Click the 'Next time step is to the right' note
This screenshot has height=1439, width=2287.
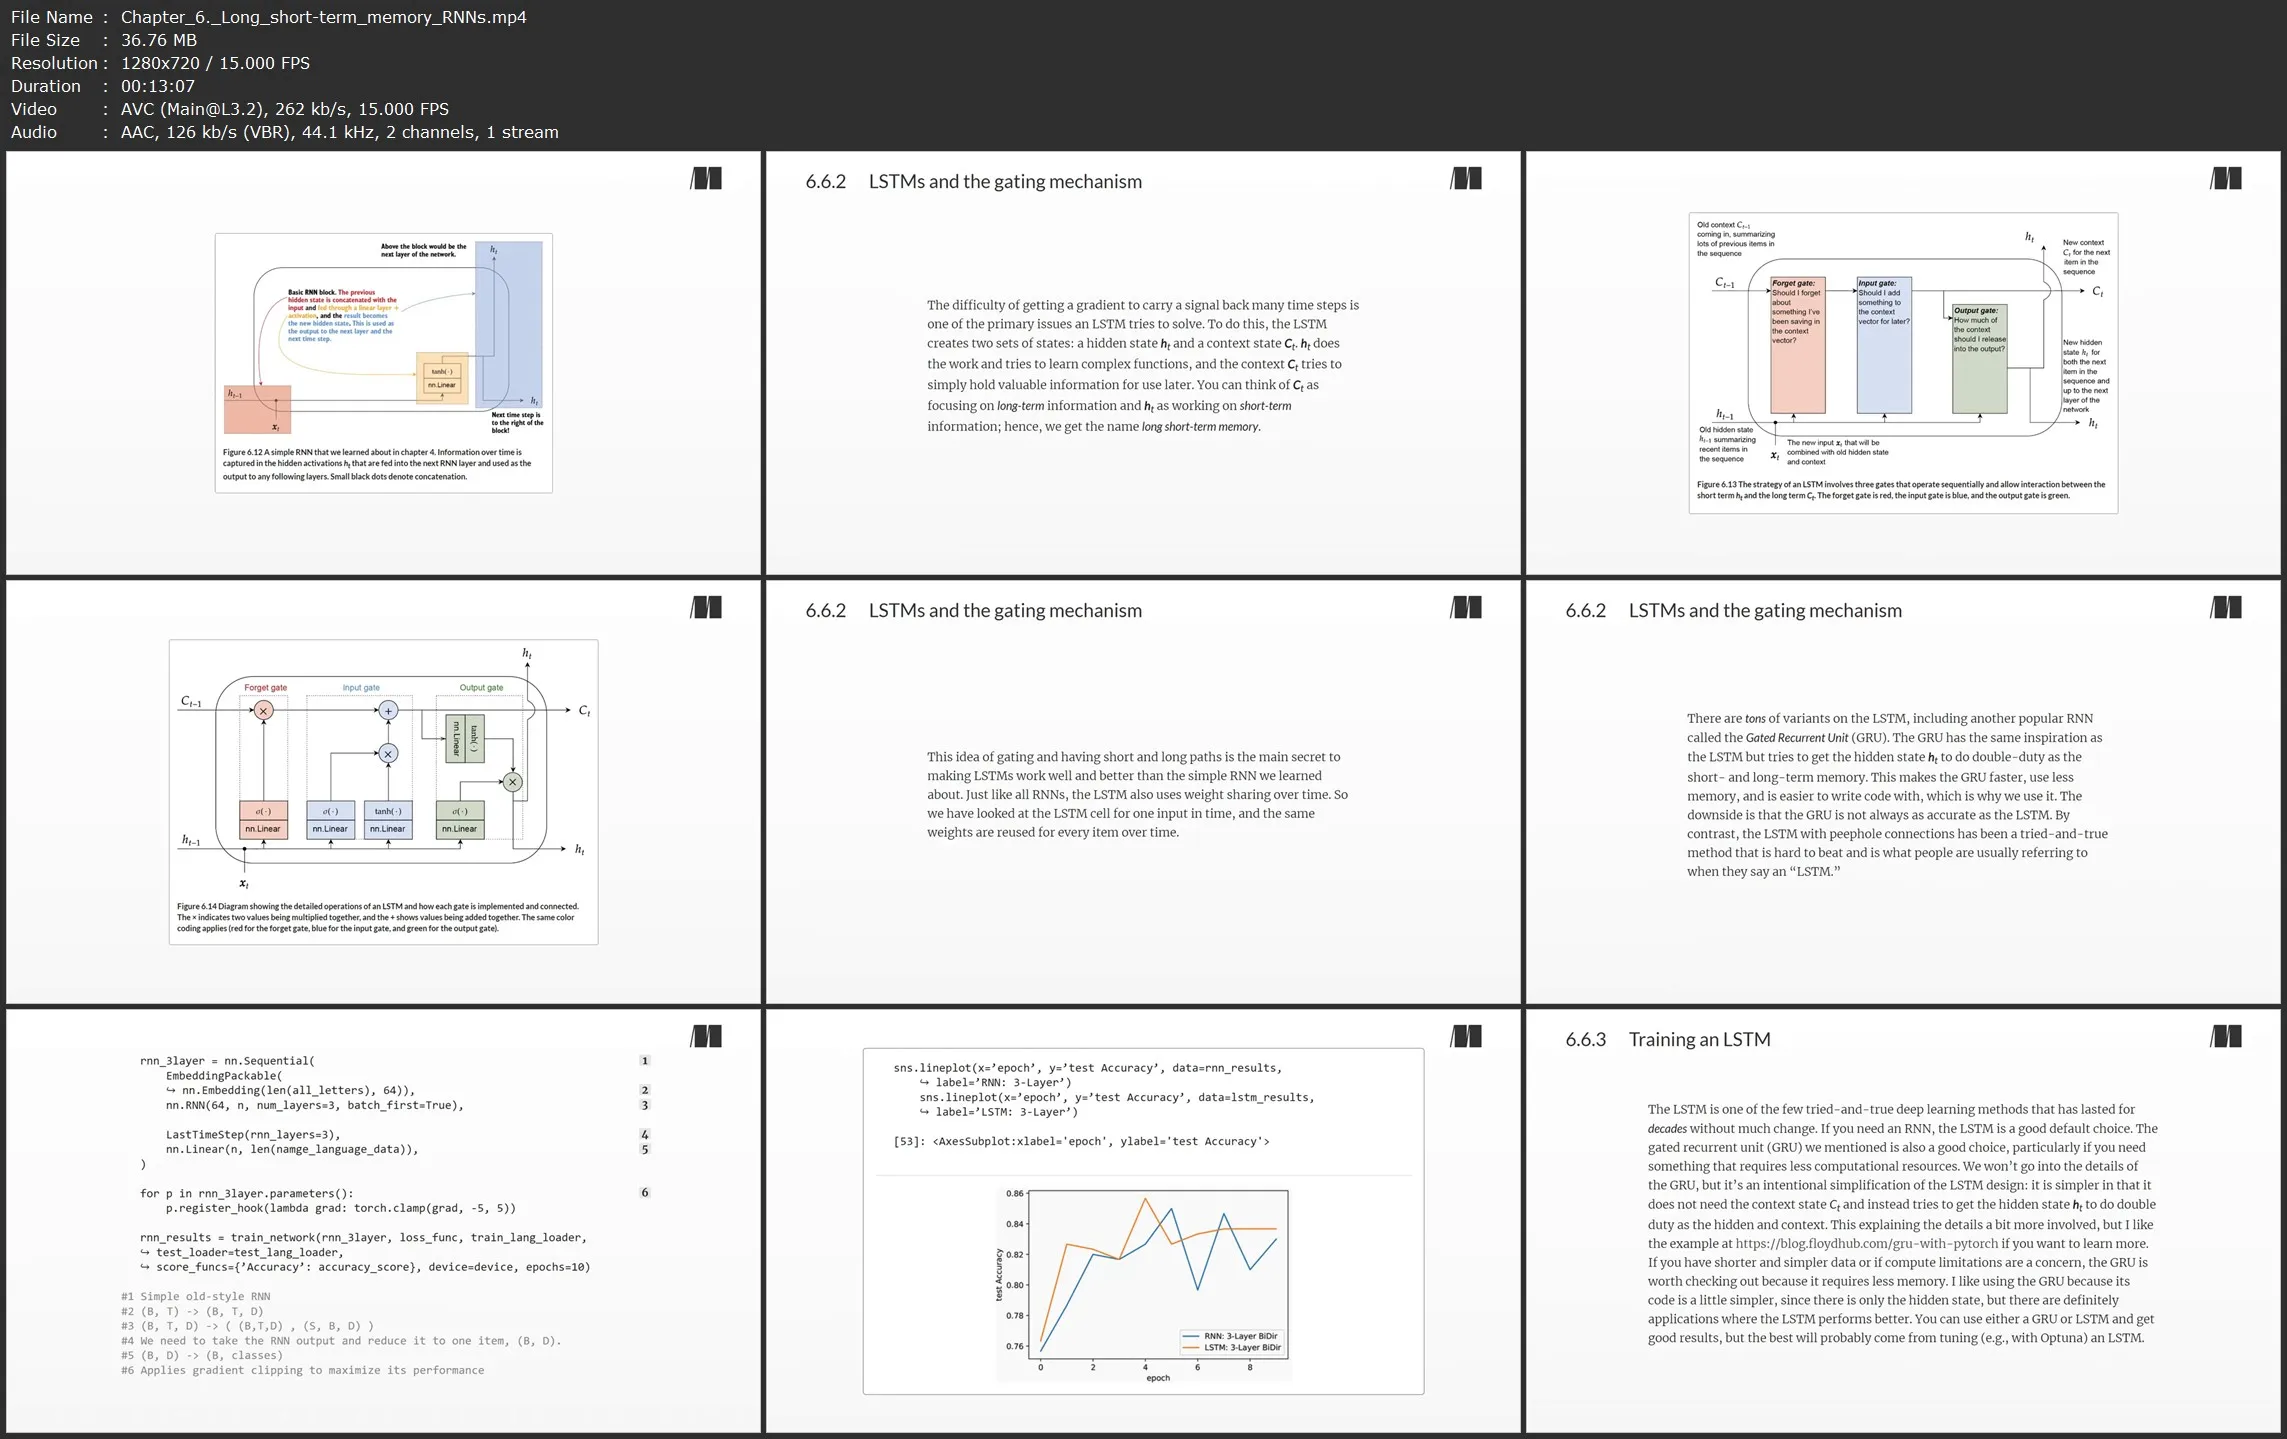click(x=517, y=423)
